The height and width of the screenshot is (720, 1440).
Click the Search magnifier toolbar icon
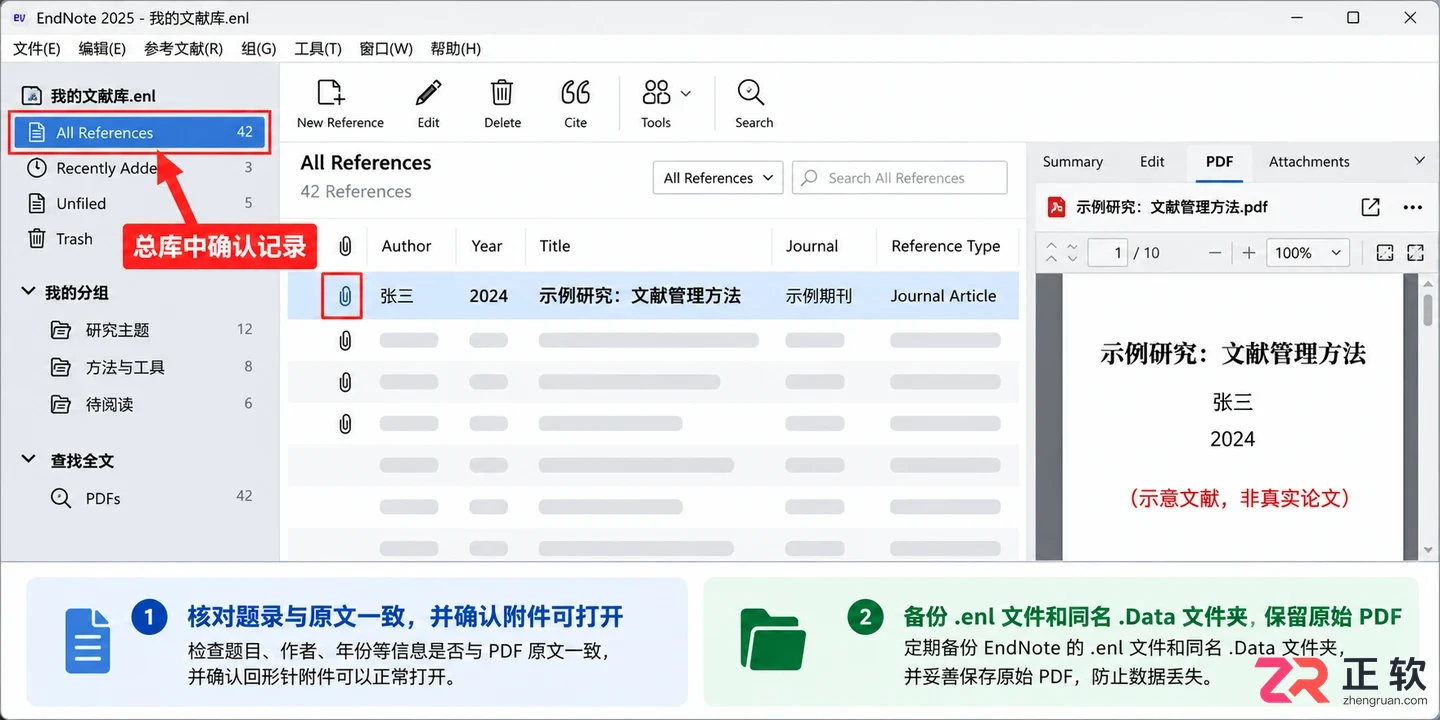[751, 93]
